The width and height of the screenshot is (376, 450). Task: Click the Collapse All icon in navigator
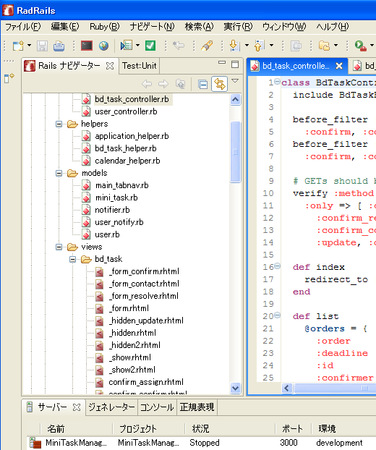click(203, 84)
